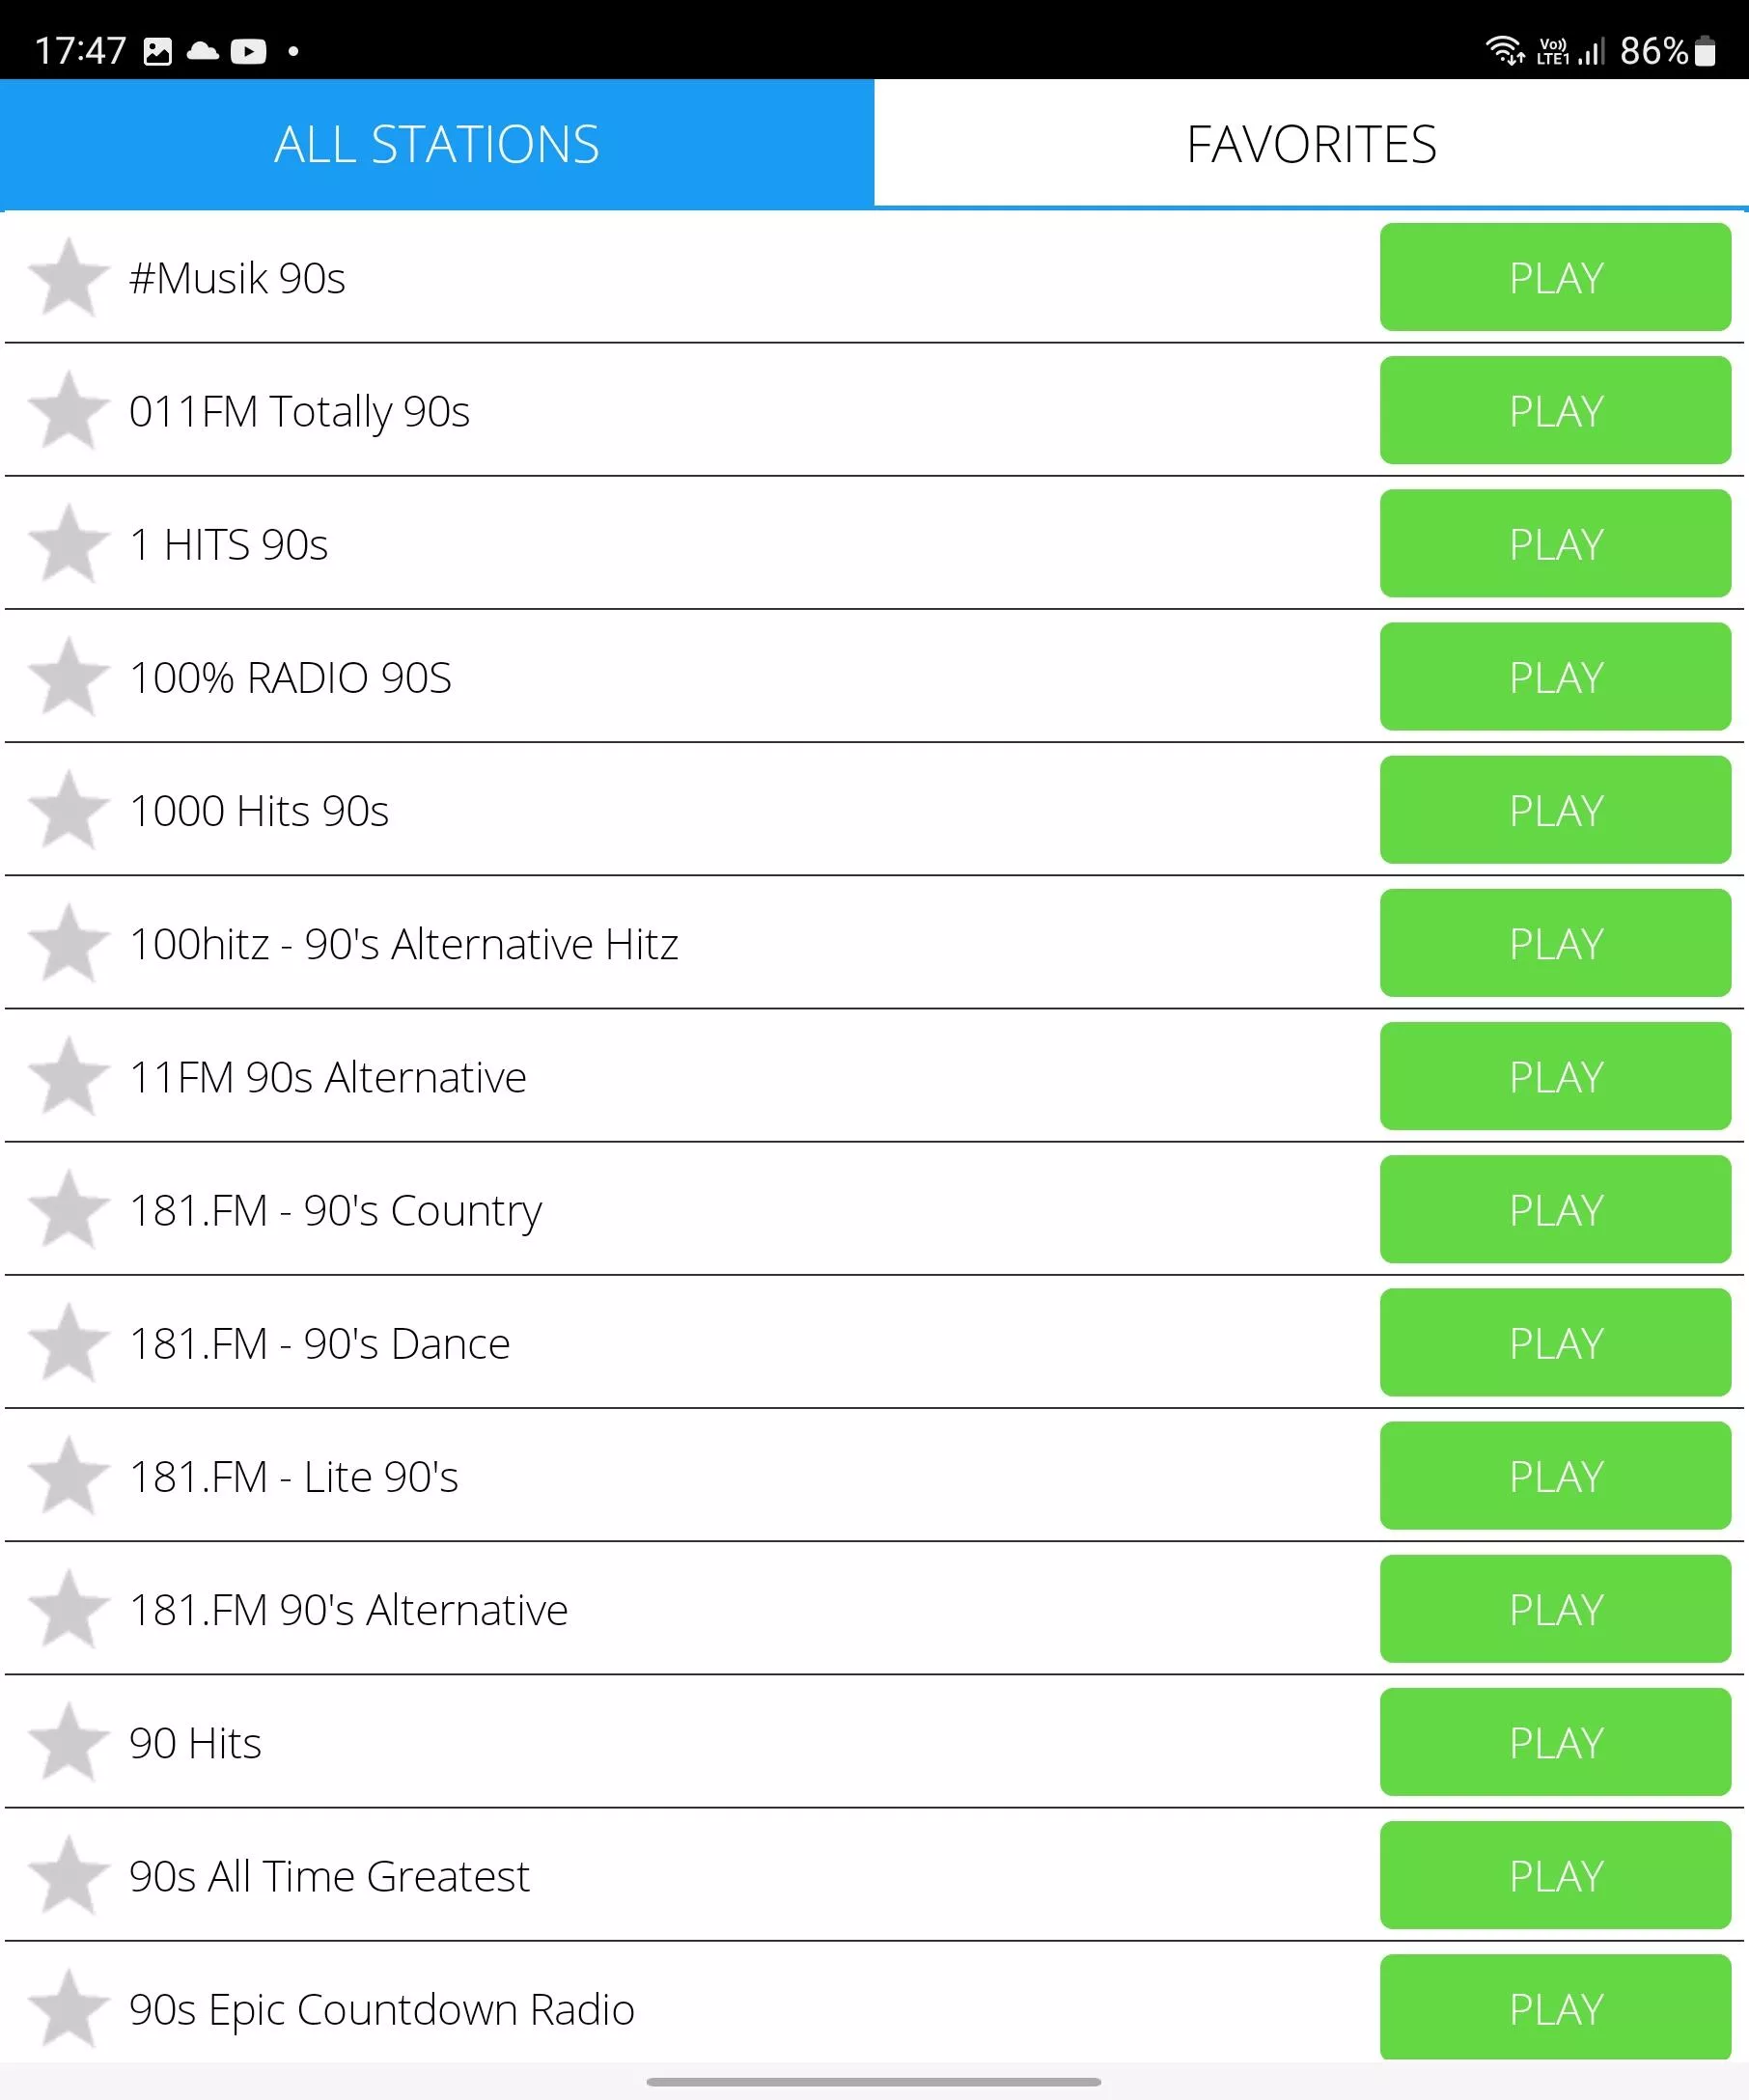Tap the battery indicator in status bar

(1705, 51)
